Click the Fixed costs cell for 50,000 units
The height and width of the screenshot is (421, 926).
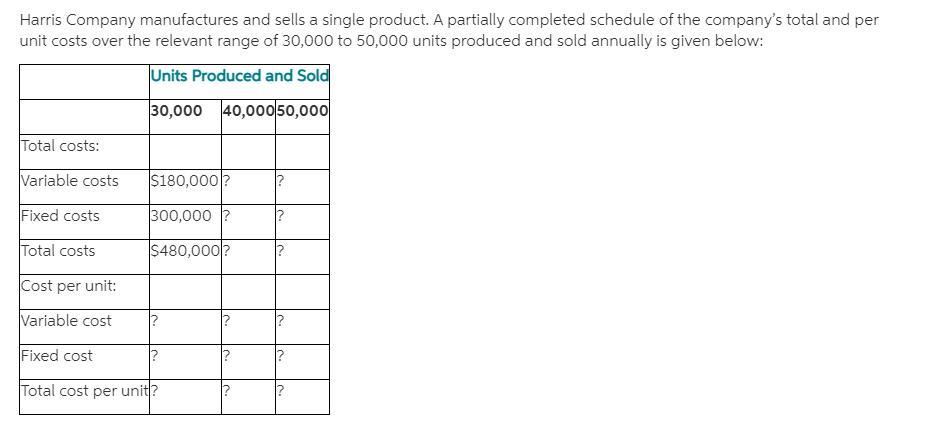tap(301, 216)
